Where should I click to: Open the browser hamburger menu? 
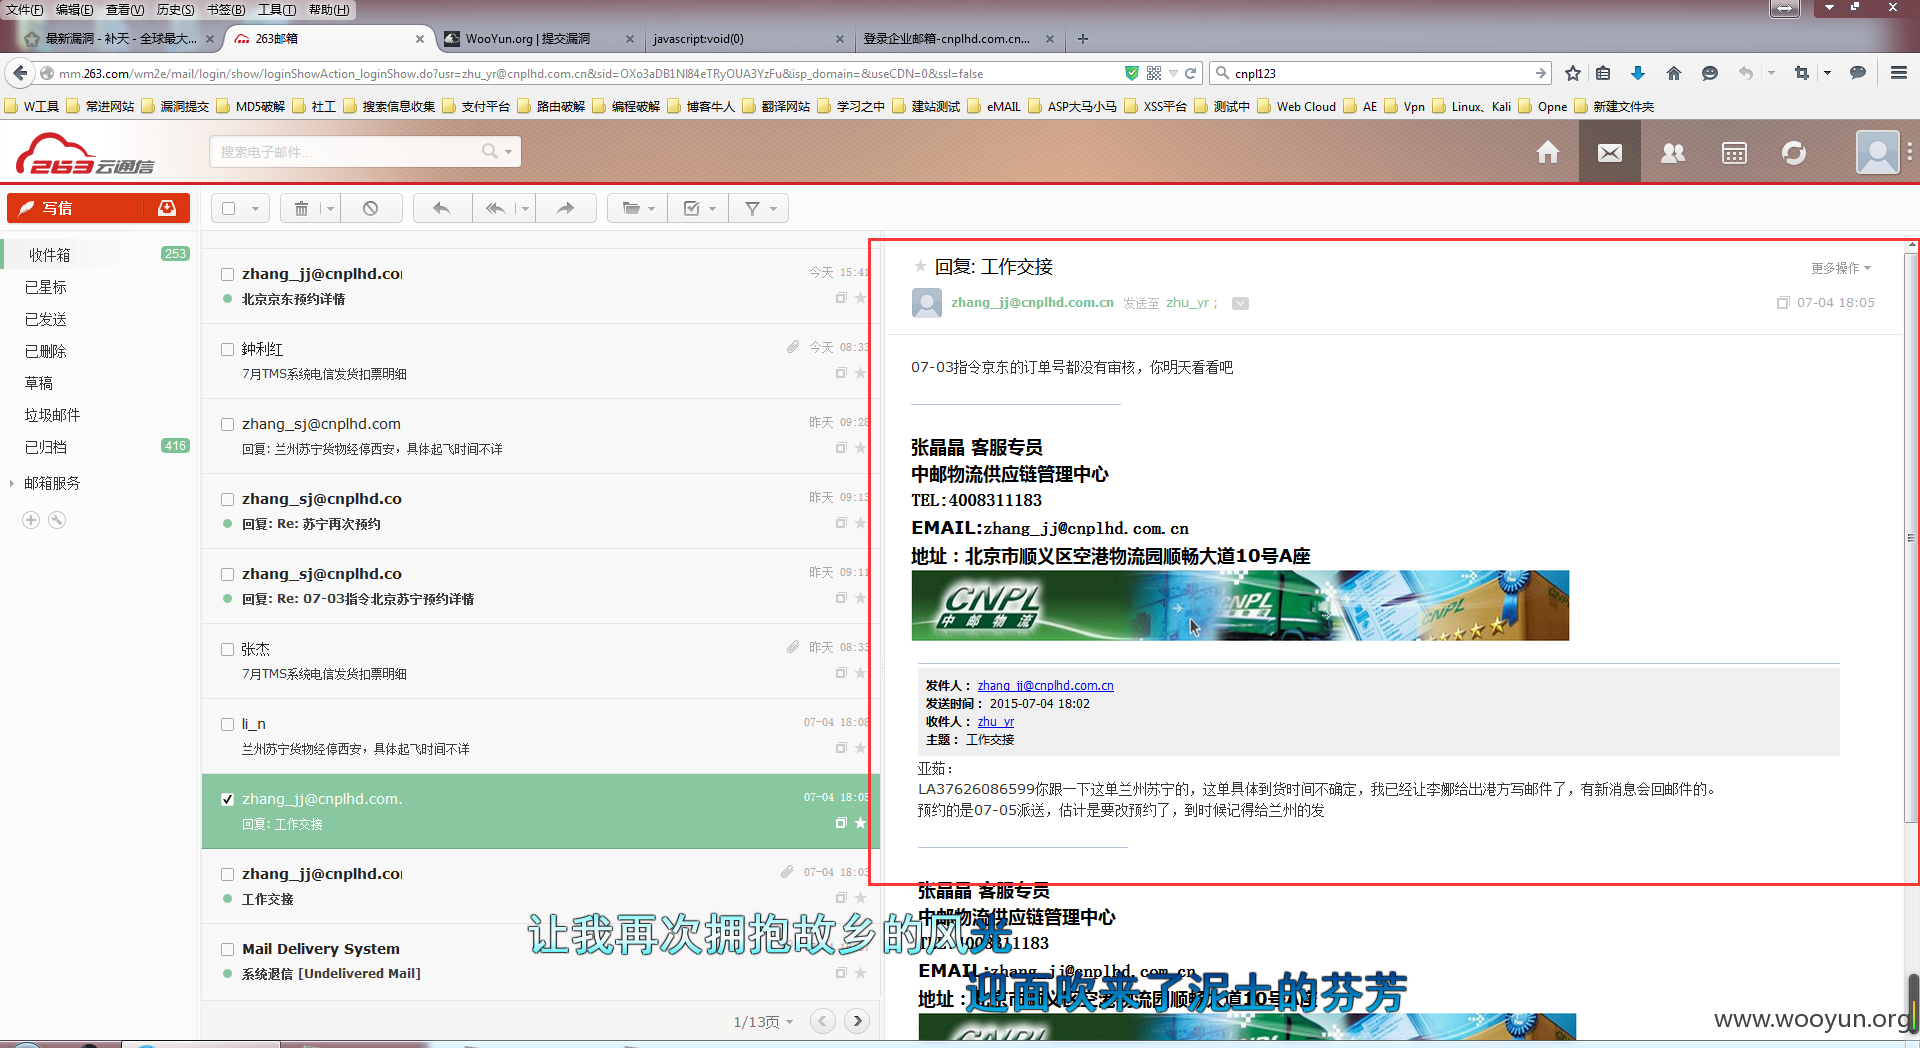click(x=1898, y=73)
